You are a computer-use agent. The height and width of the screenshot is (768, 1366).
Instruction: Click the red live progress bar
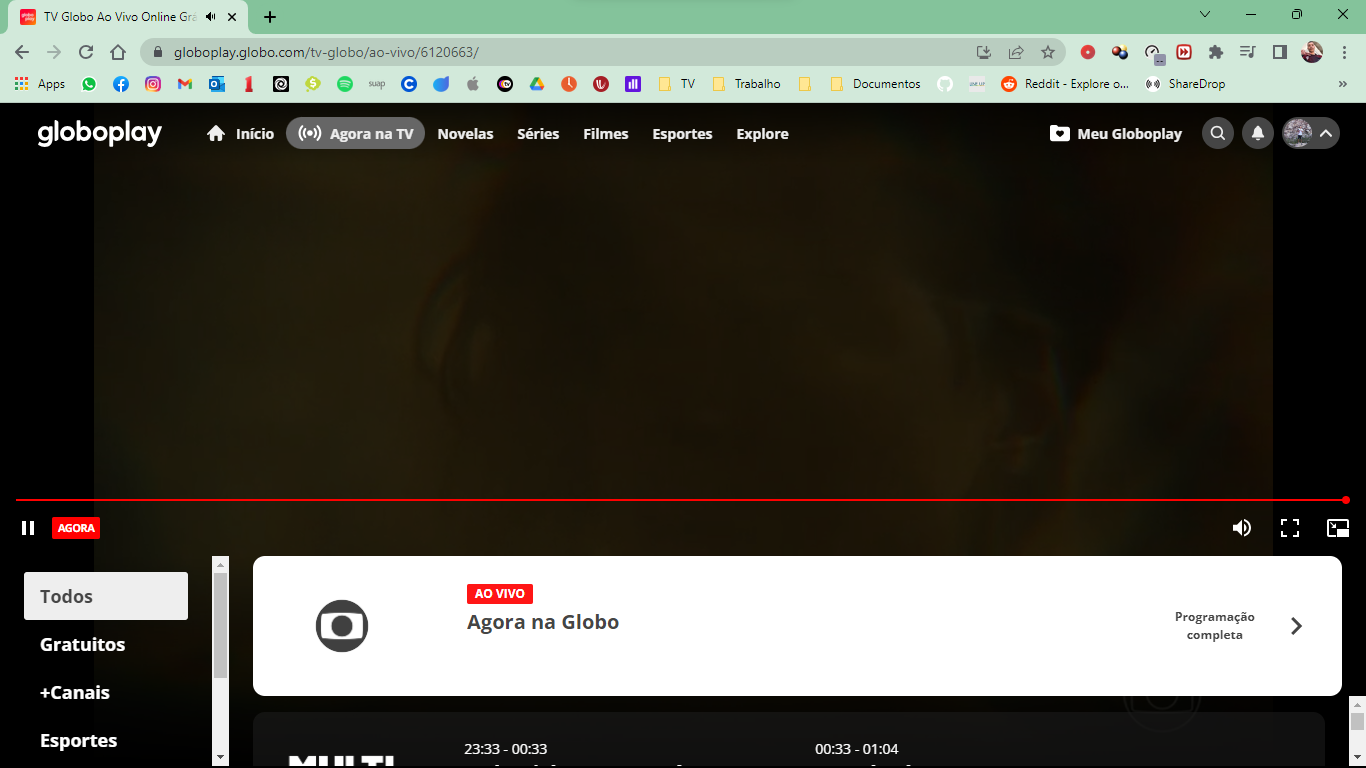[680, 500]
